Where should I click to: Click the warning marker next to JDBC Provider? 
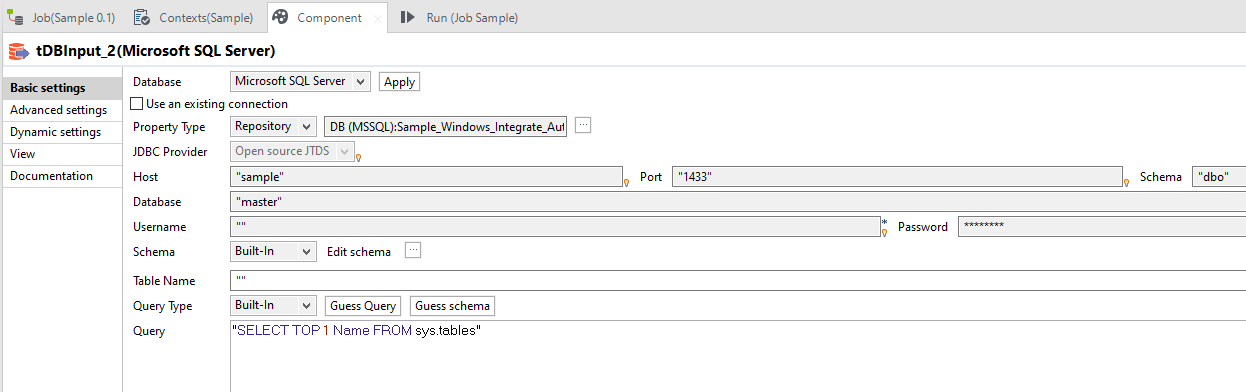coord(358,157)
